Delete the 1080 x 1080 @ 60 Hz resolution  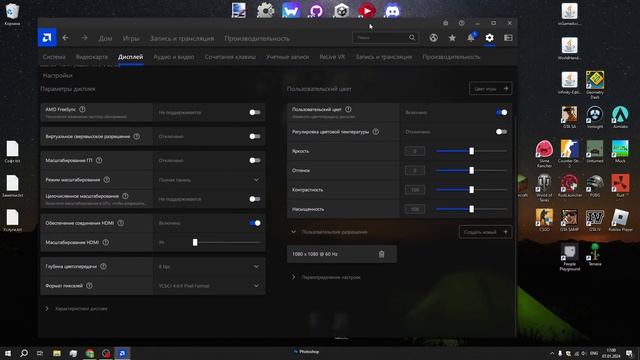tap(381, 254)
